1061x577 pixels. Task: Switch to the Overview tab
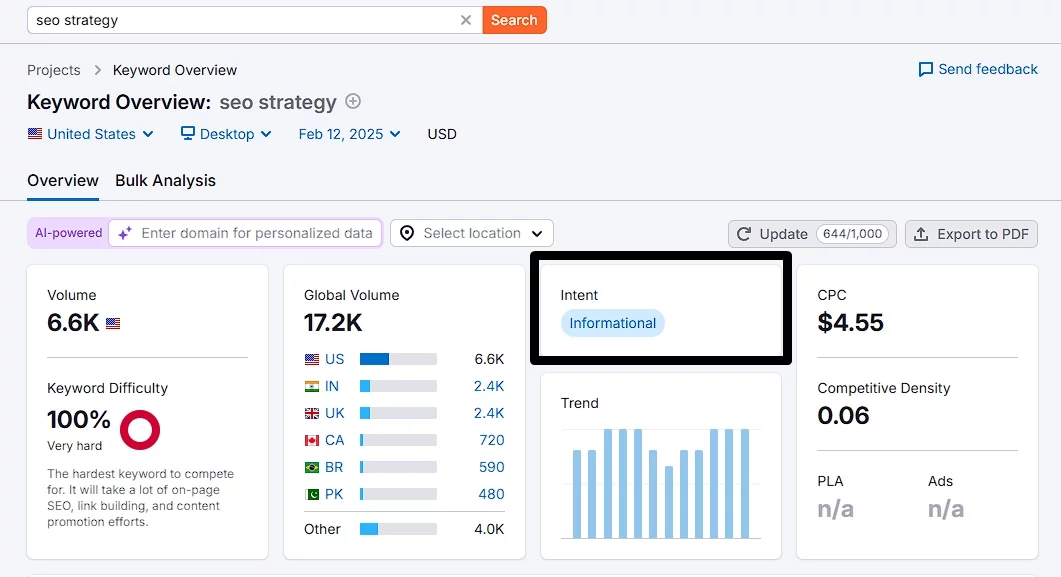tap(63, 181)
